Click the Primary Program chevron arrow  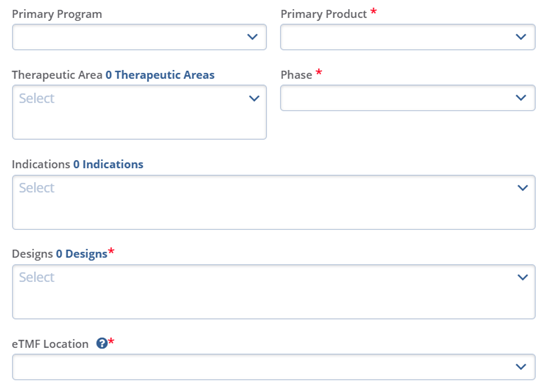point(252,37)
